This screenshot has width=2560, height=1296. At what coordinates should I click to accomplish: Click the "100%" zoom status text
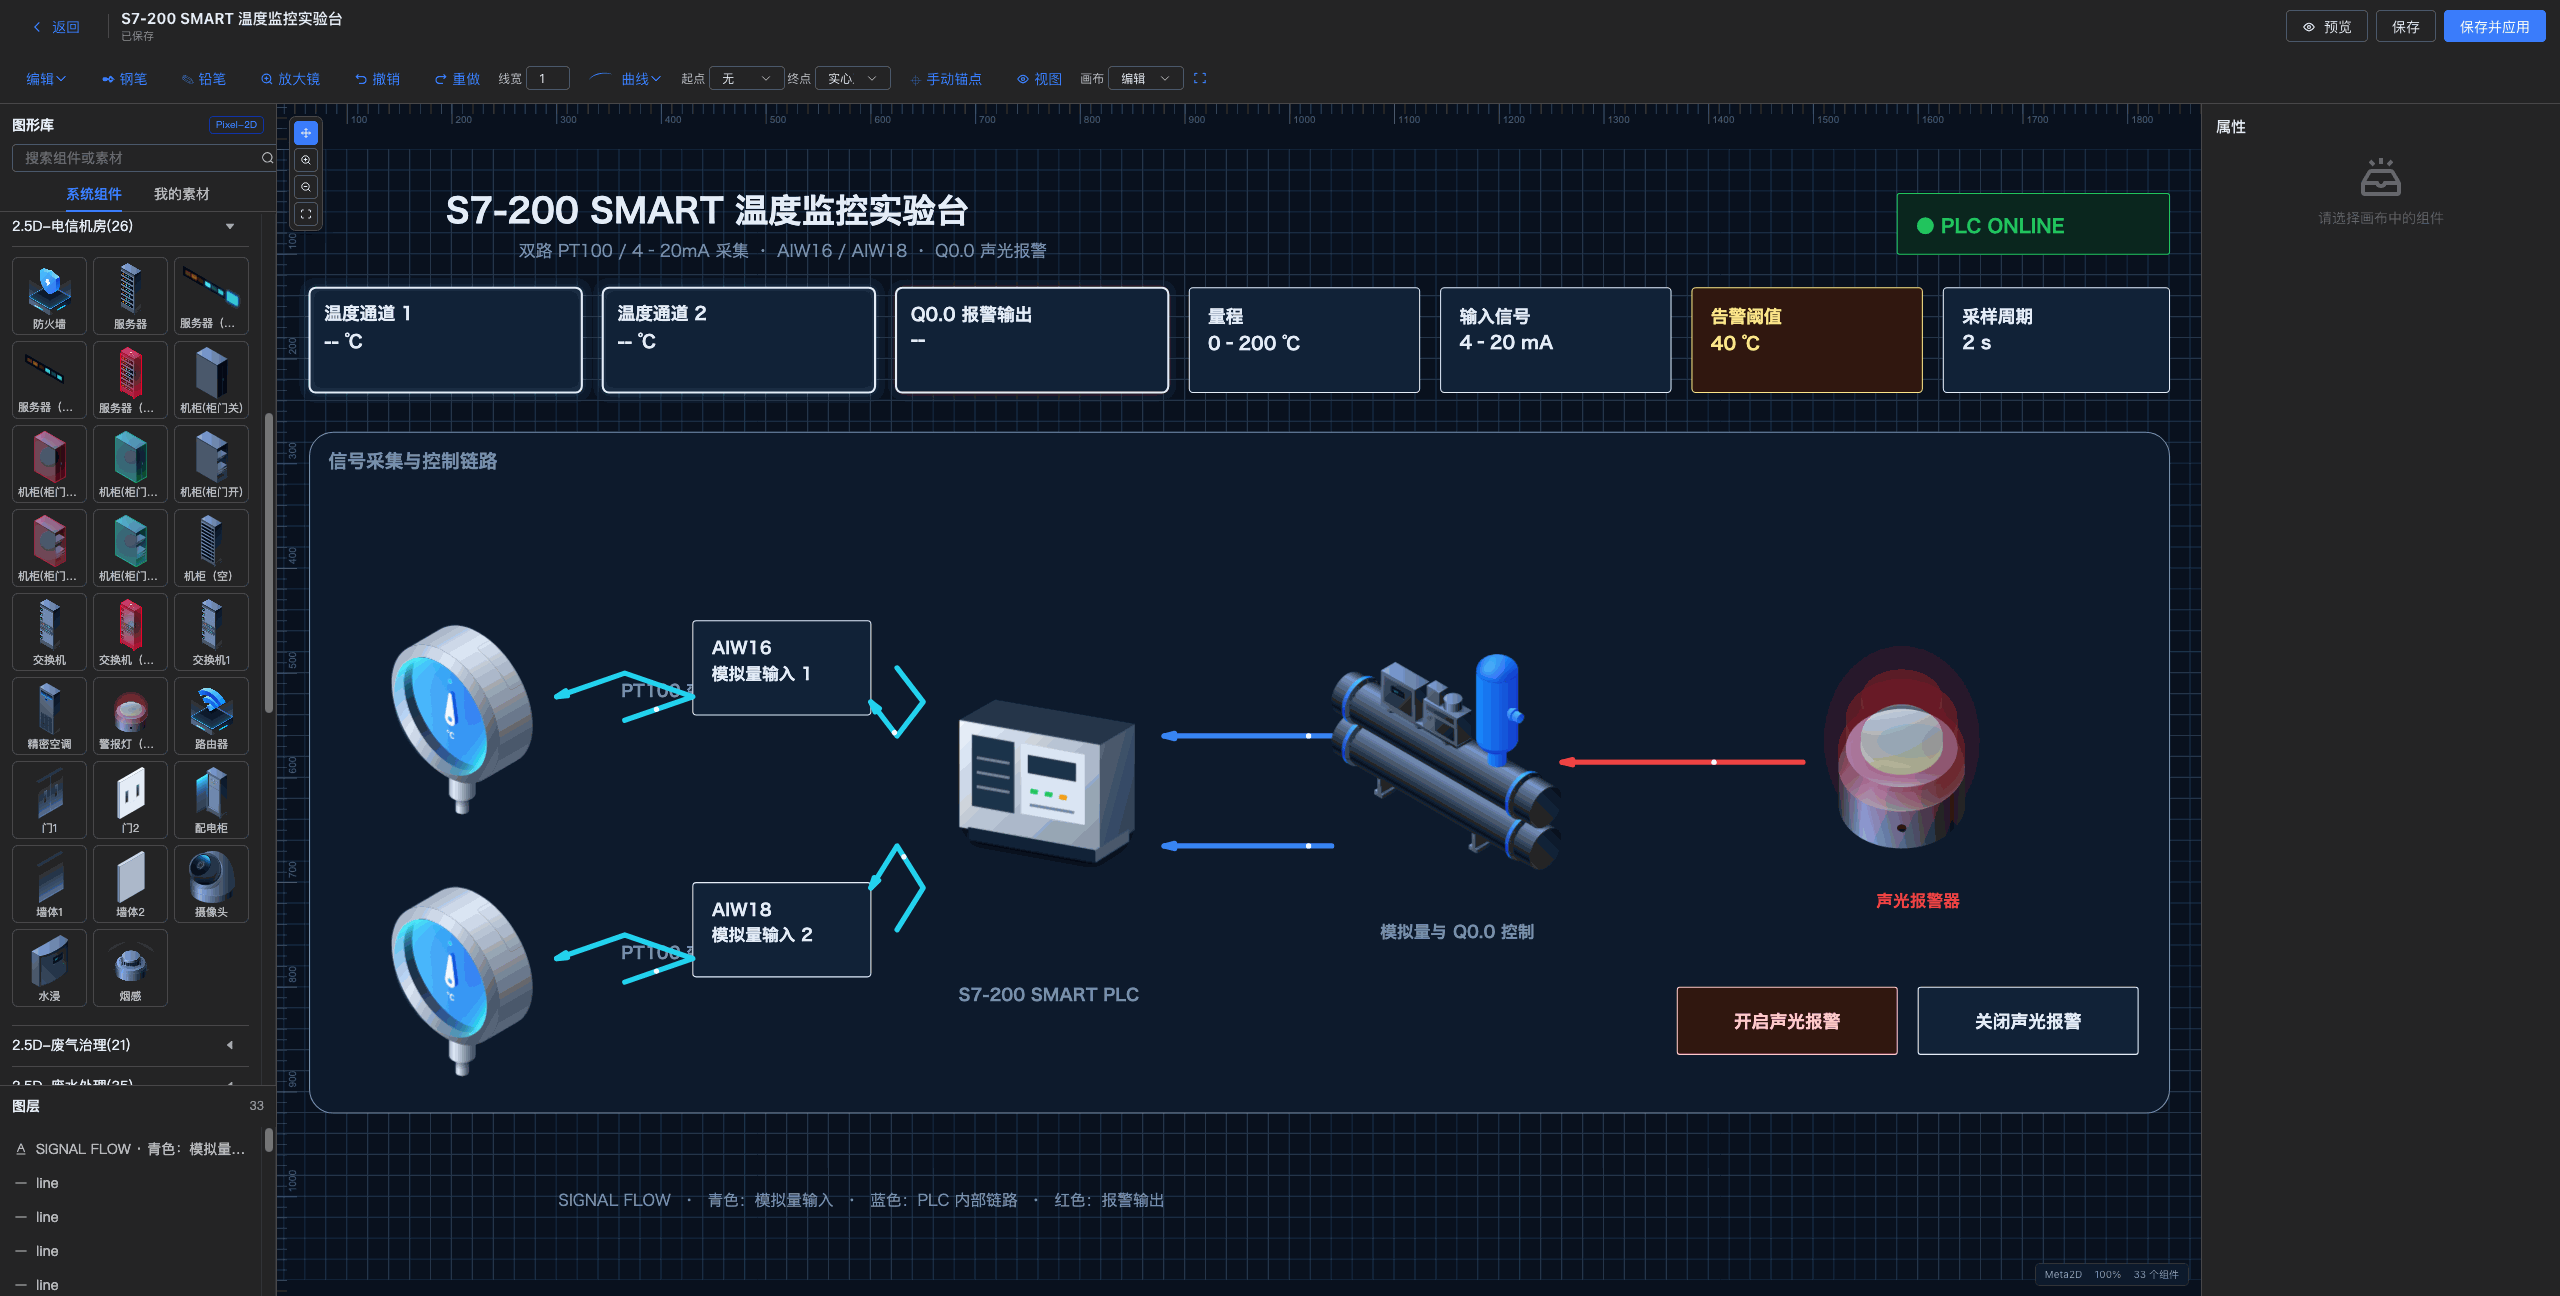[2108, 1274]
